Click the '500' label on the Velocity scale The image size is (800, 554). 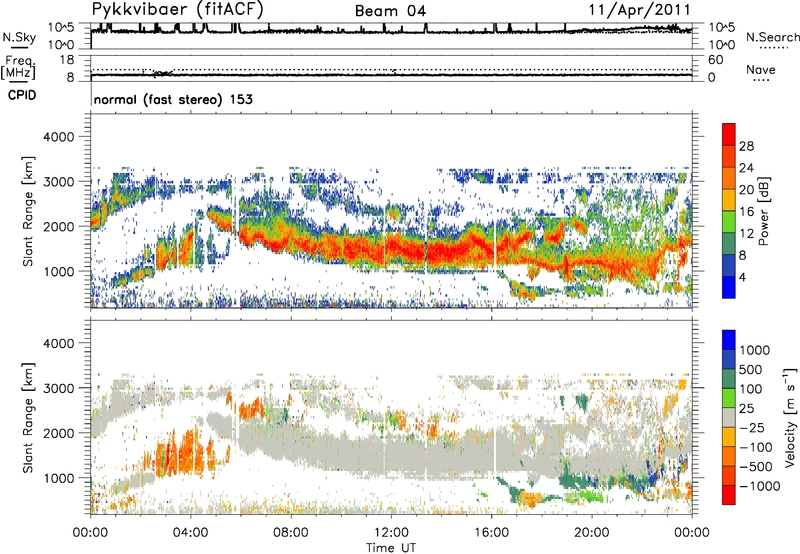pos(751,369)
